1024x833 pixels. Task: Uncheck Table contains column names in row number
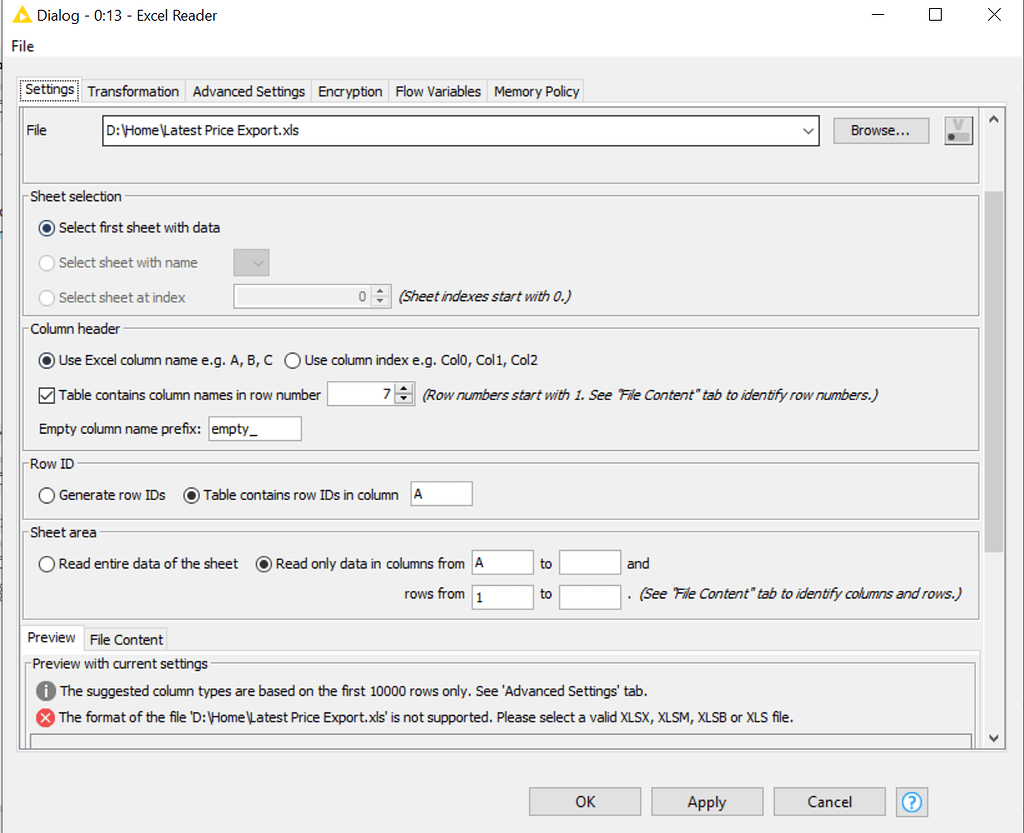tap(46, 395)
